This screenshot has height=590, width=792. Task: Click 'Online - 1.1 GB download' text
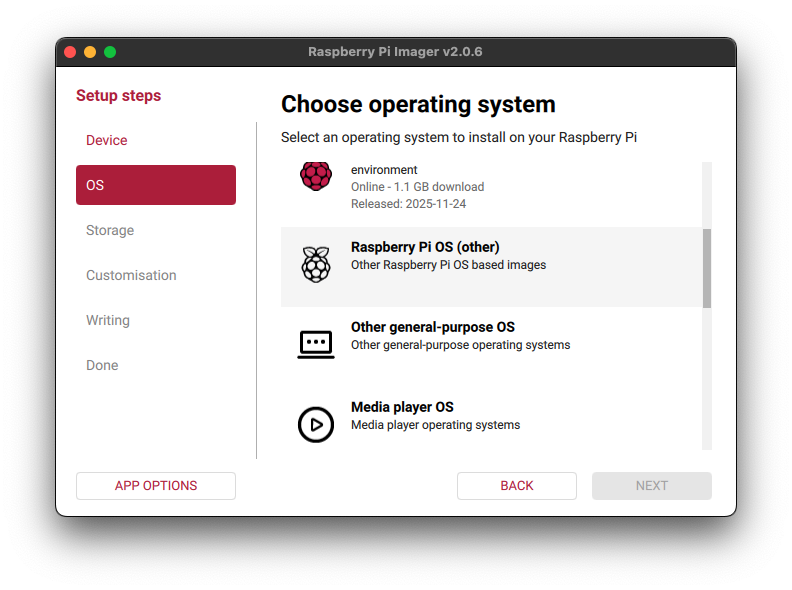[x=417, y=187]
